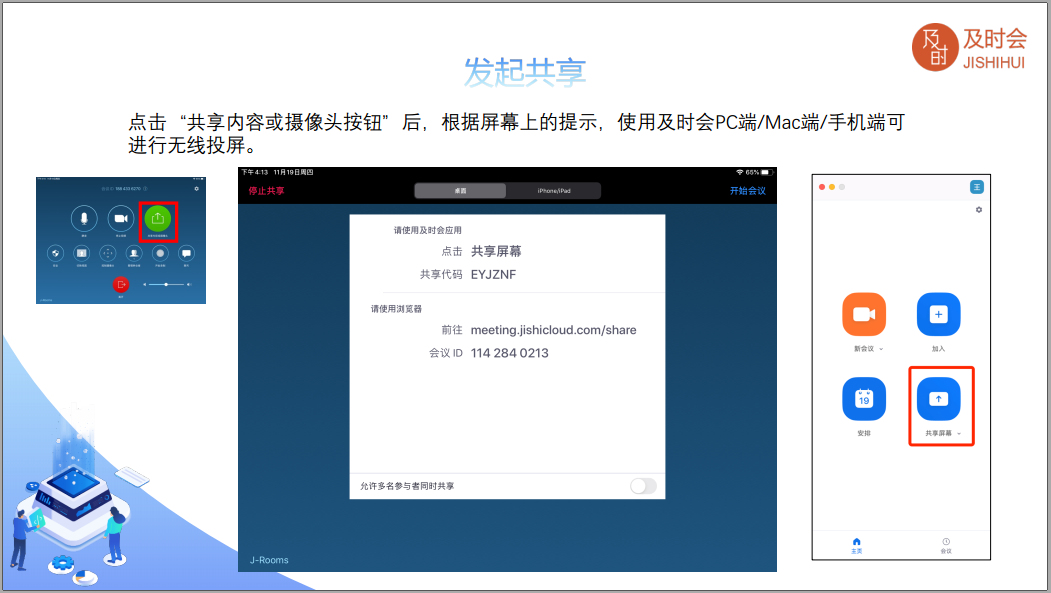Switch to the 主页 home tab
This screenshot has height=593, width=1051.
(857, 545)
